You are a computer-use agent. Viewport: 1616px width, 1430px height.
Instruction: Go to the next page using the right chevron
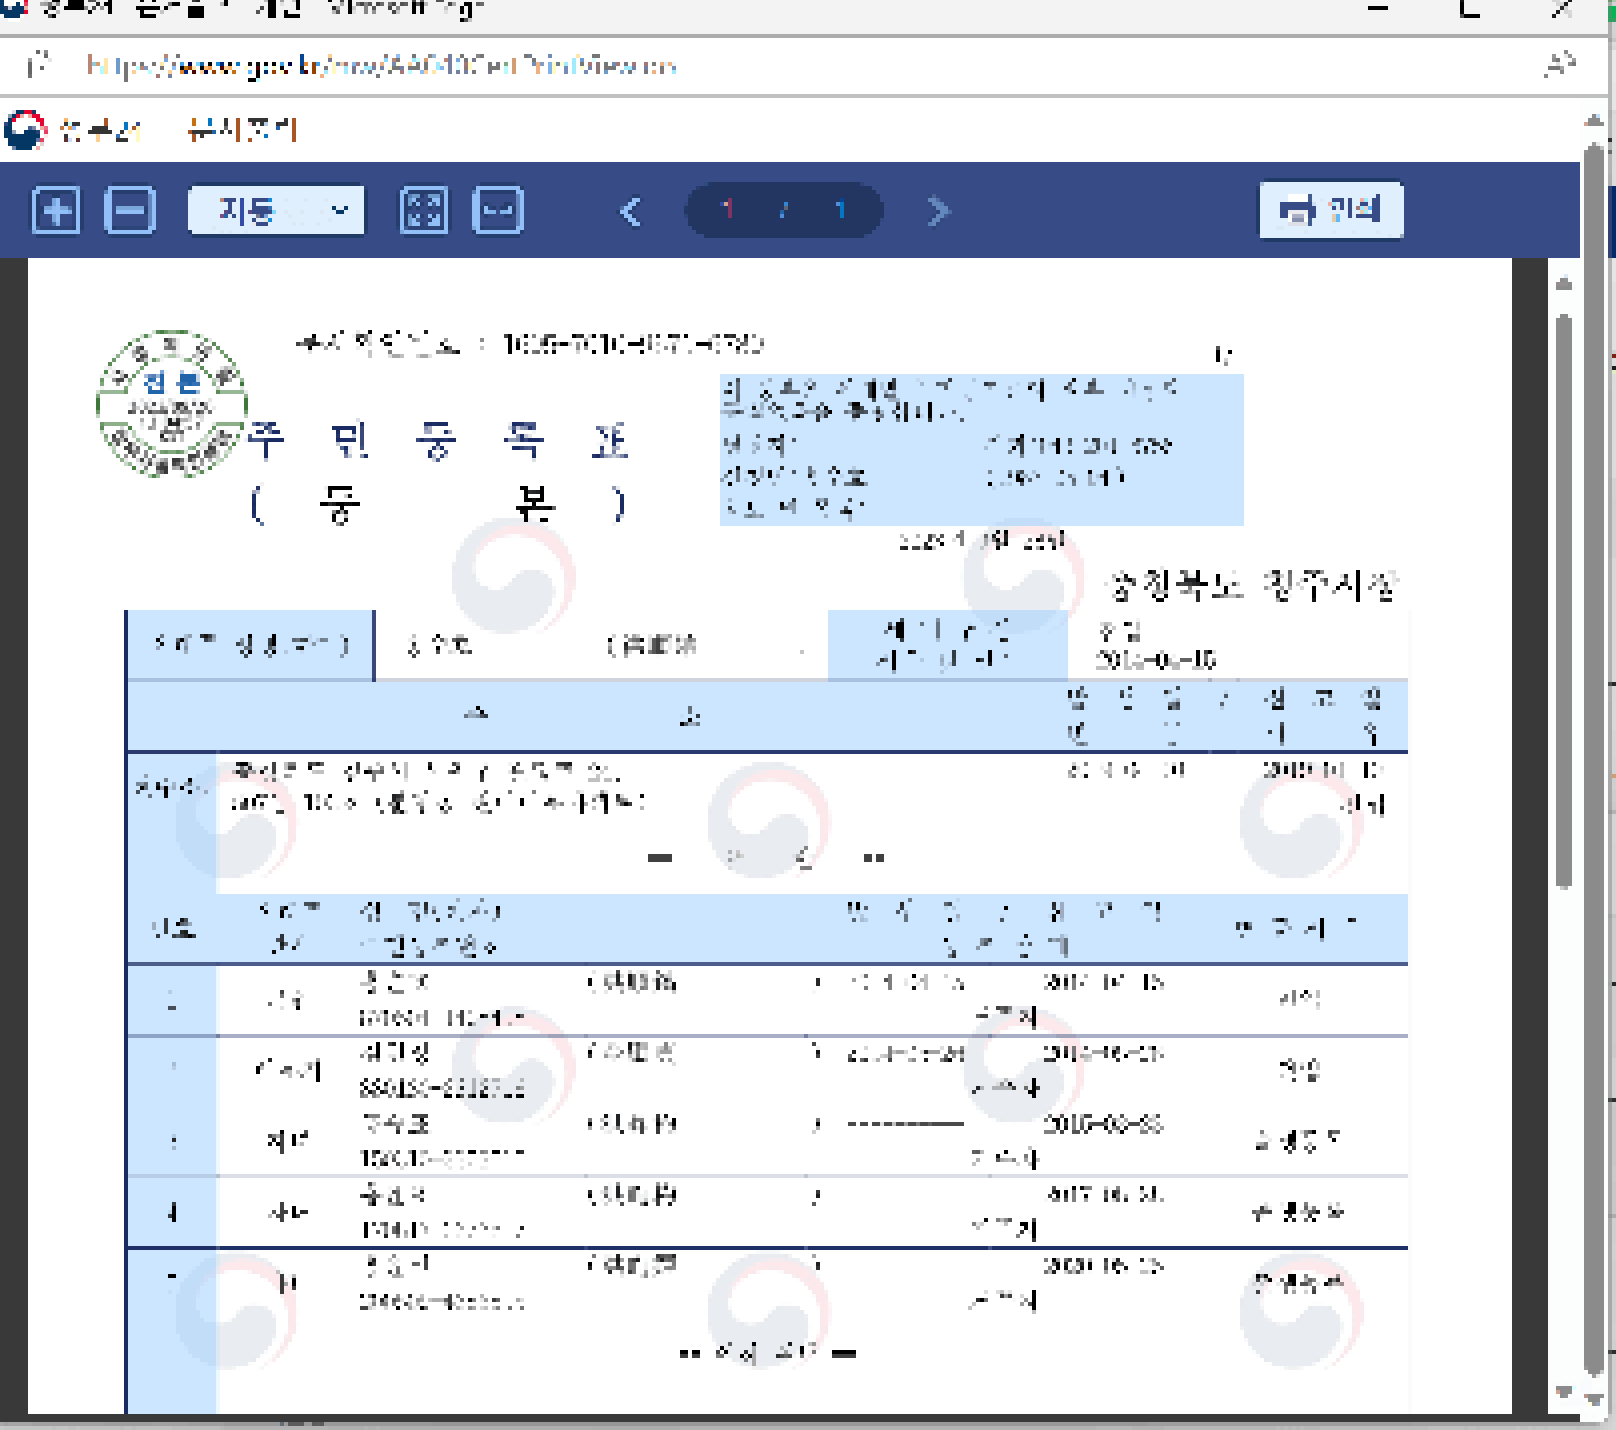[936, 210]
